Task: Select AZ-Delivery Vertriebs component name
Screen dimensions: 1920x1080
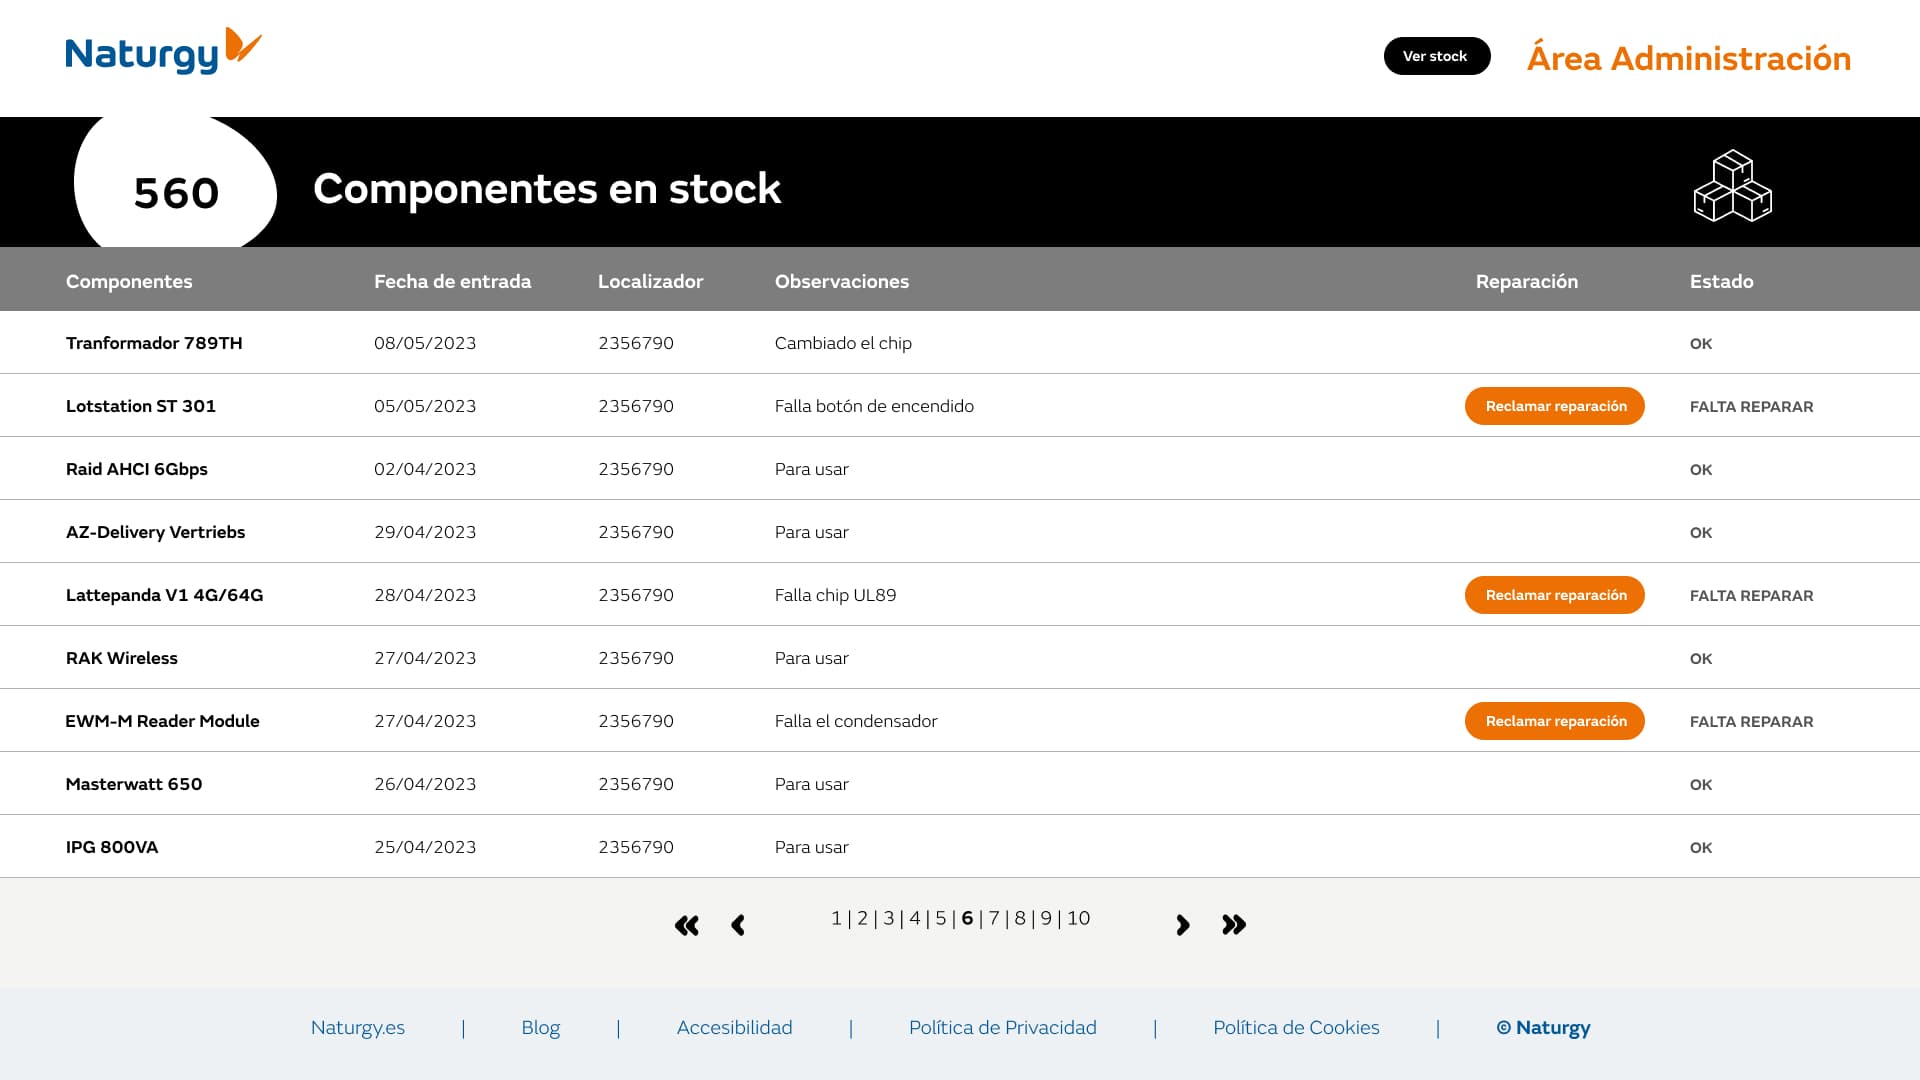Action: 155,532
